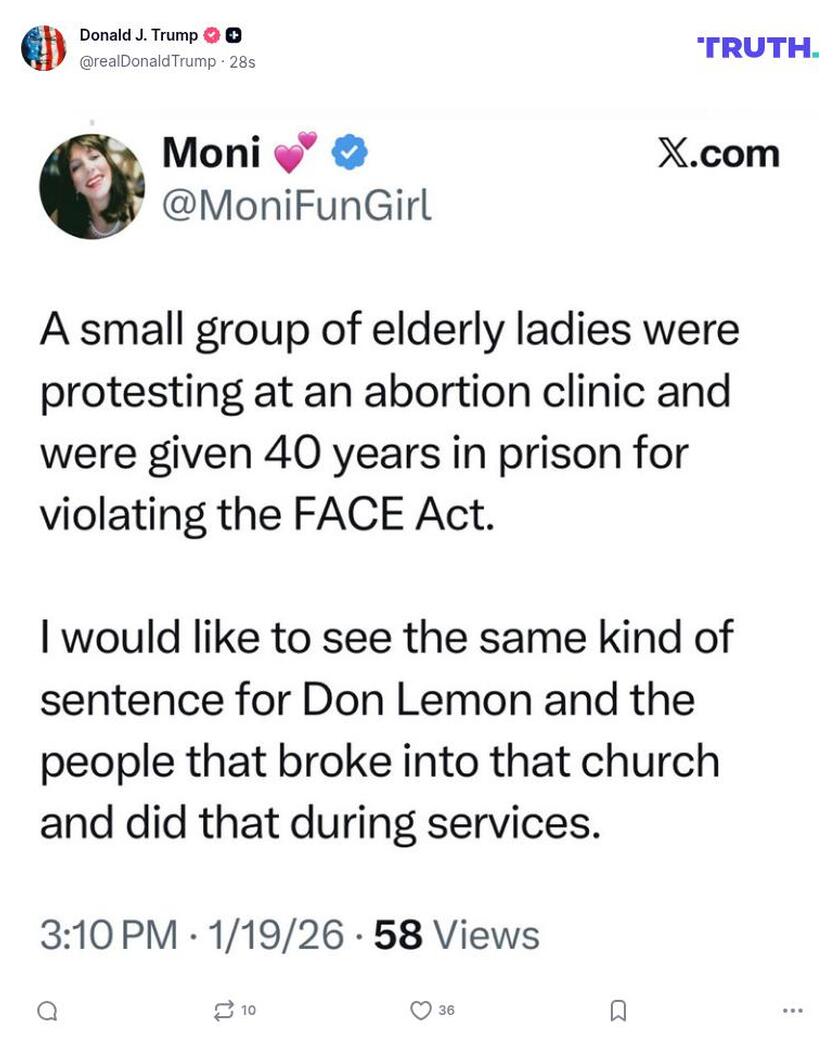
Task: Click the TRUTH. logo
Action: [757, 46]
